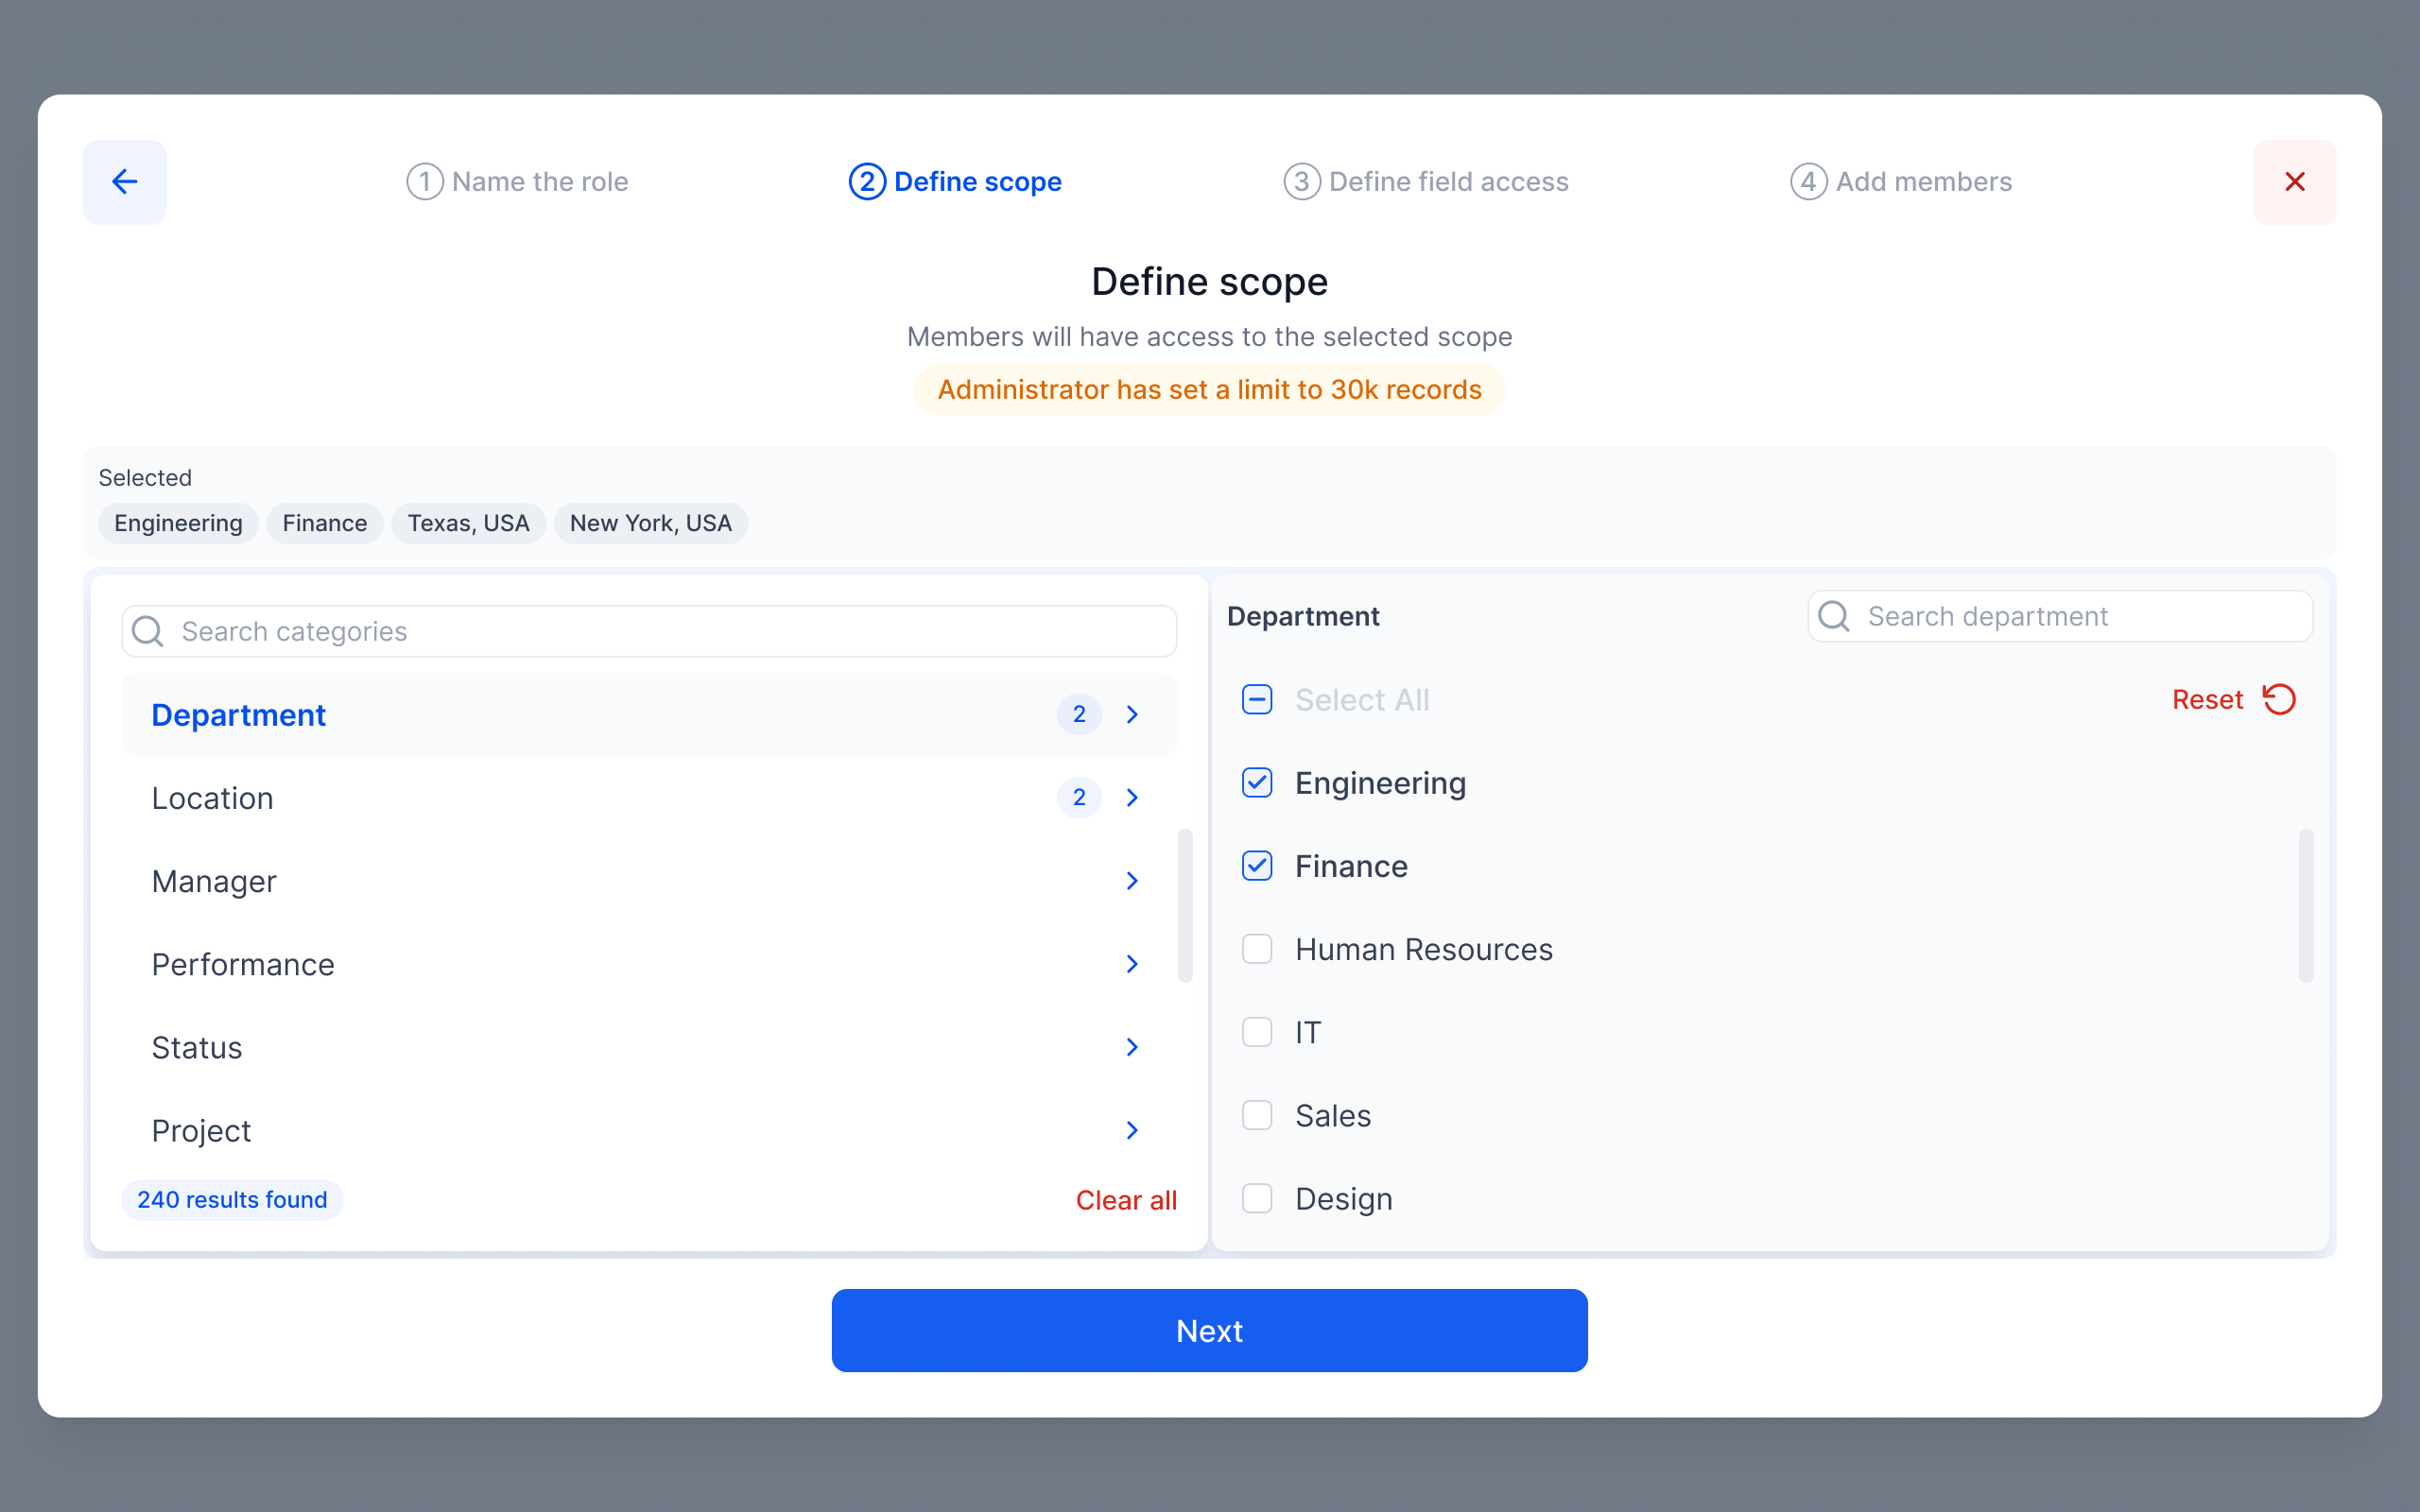Select the Project category row
The image size is (2420, 1512).
[649, 1129]
